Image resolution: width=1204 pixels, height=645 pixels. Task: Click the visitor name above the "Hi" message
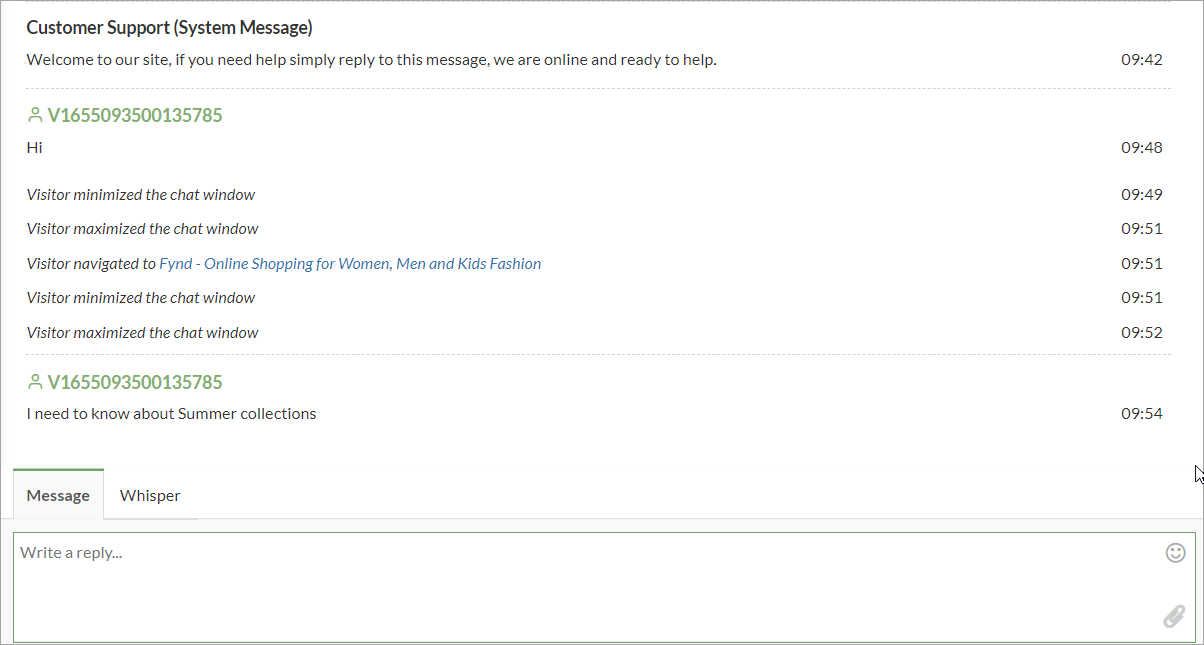coord(135,115)
